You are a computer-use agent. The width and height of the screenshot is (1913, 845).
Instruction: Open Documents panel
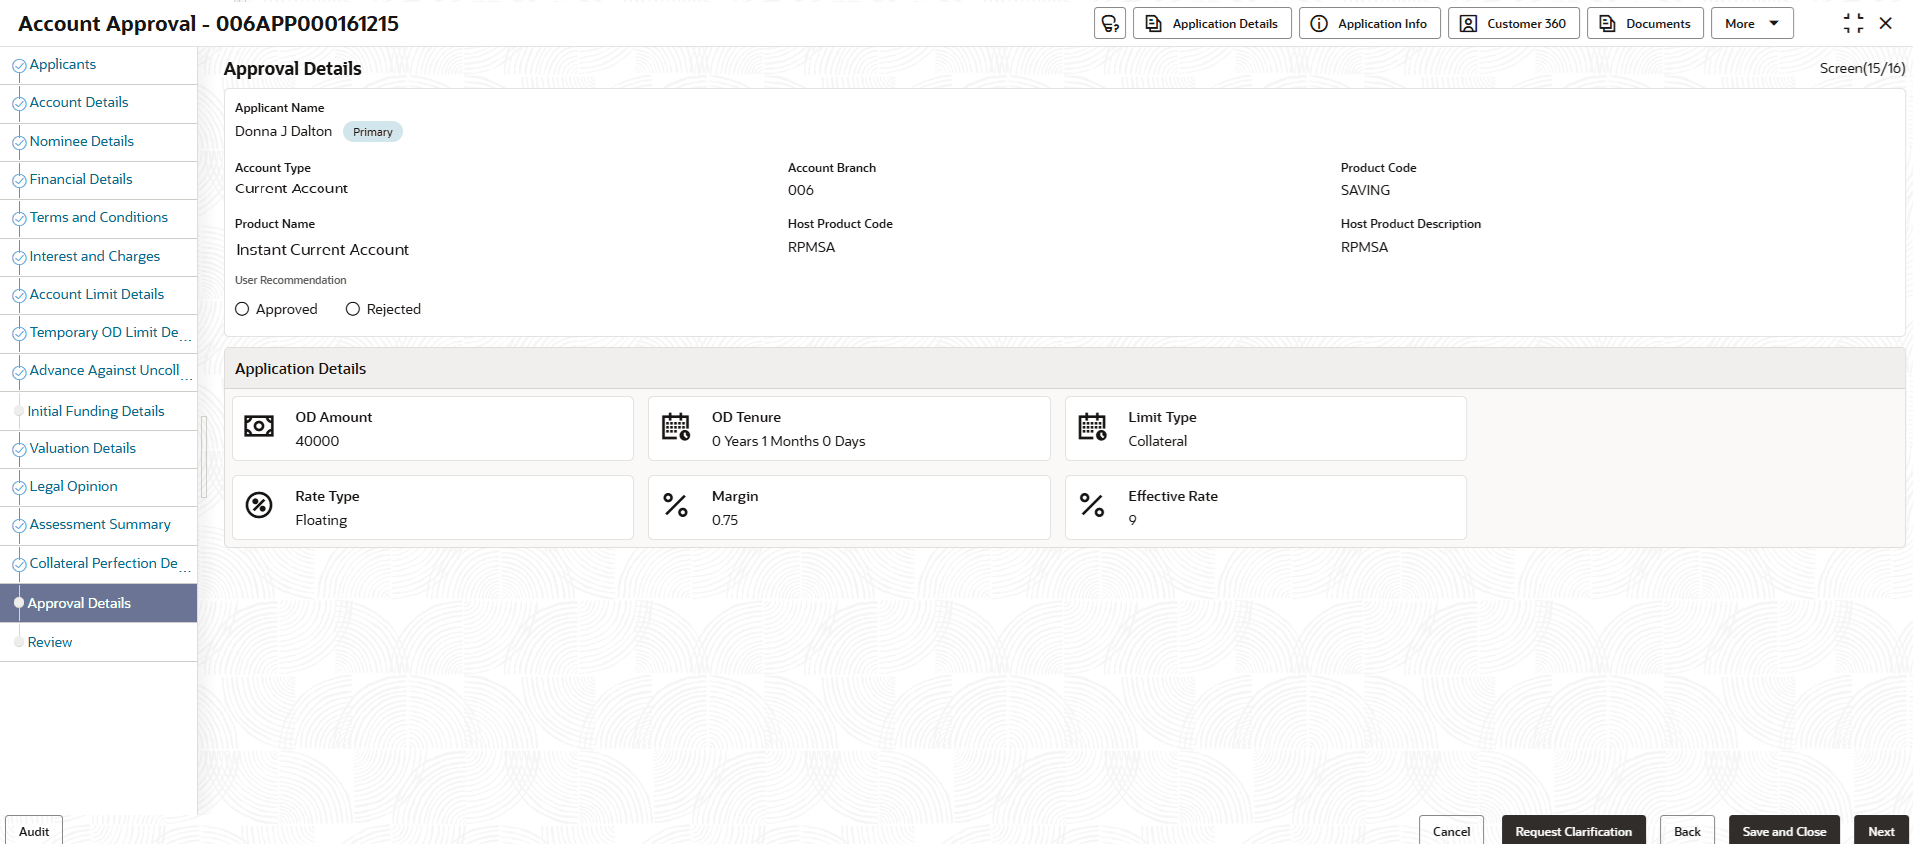click(1645, 23)
